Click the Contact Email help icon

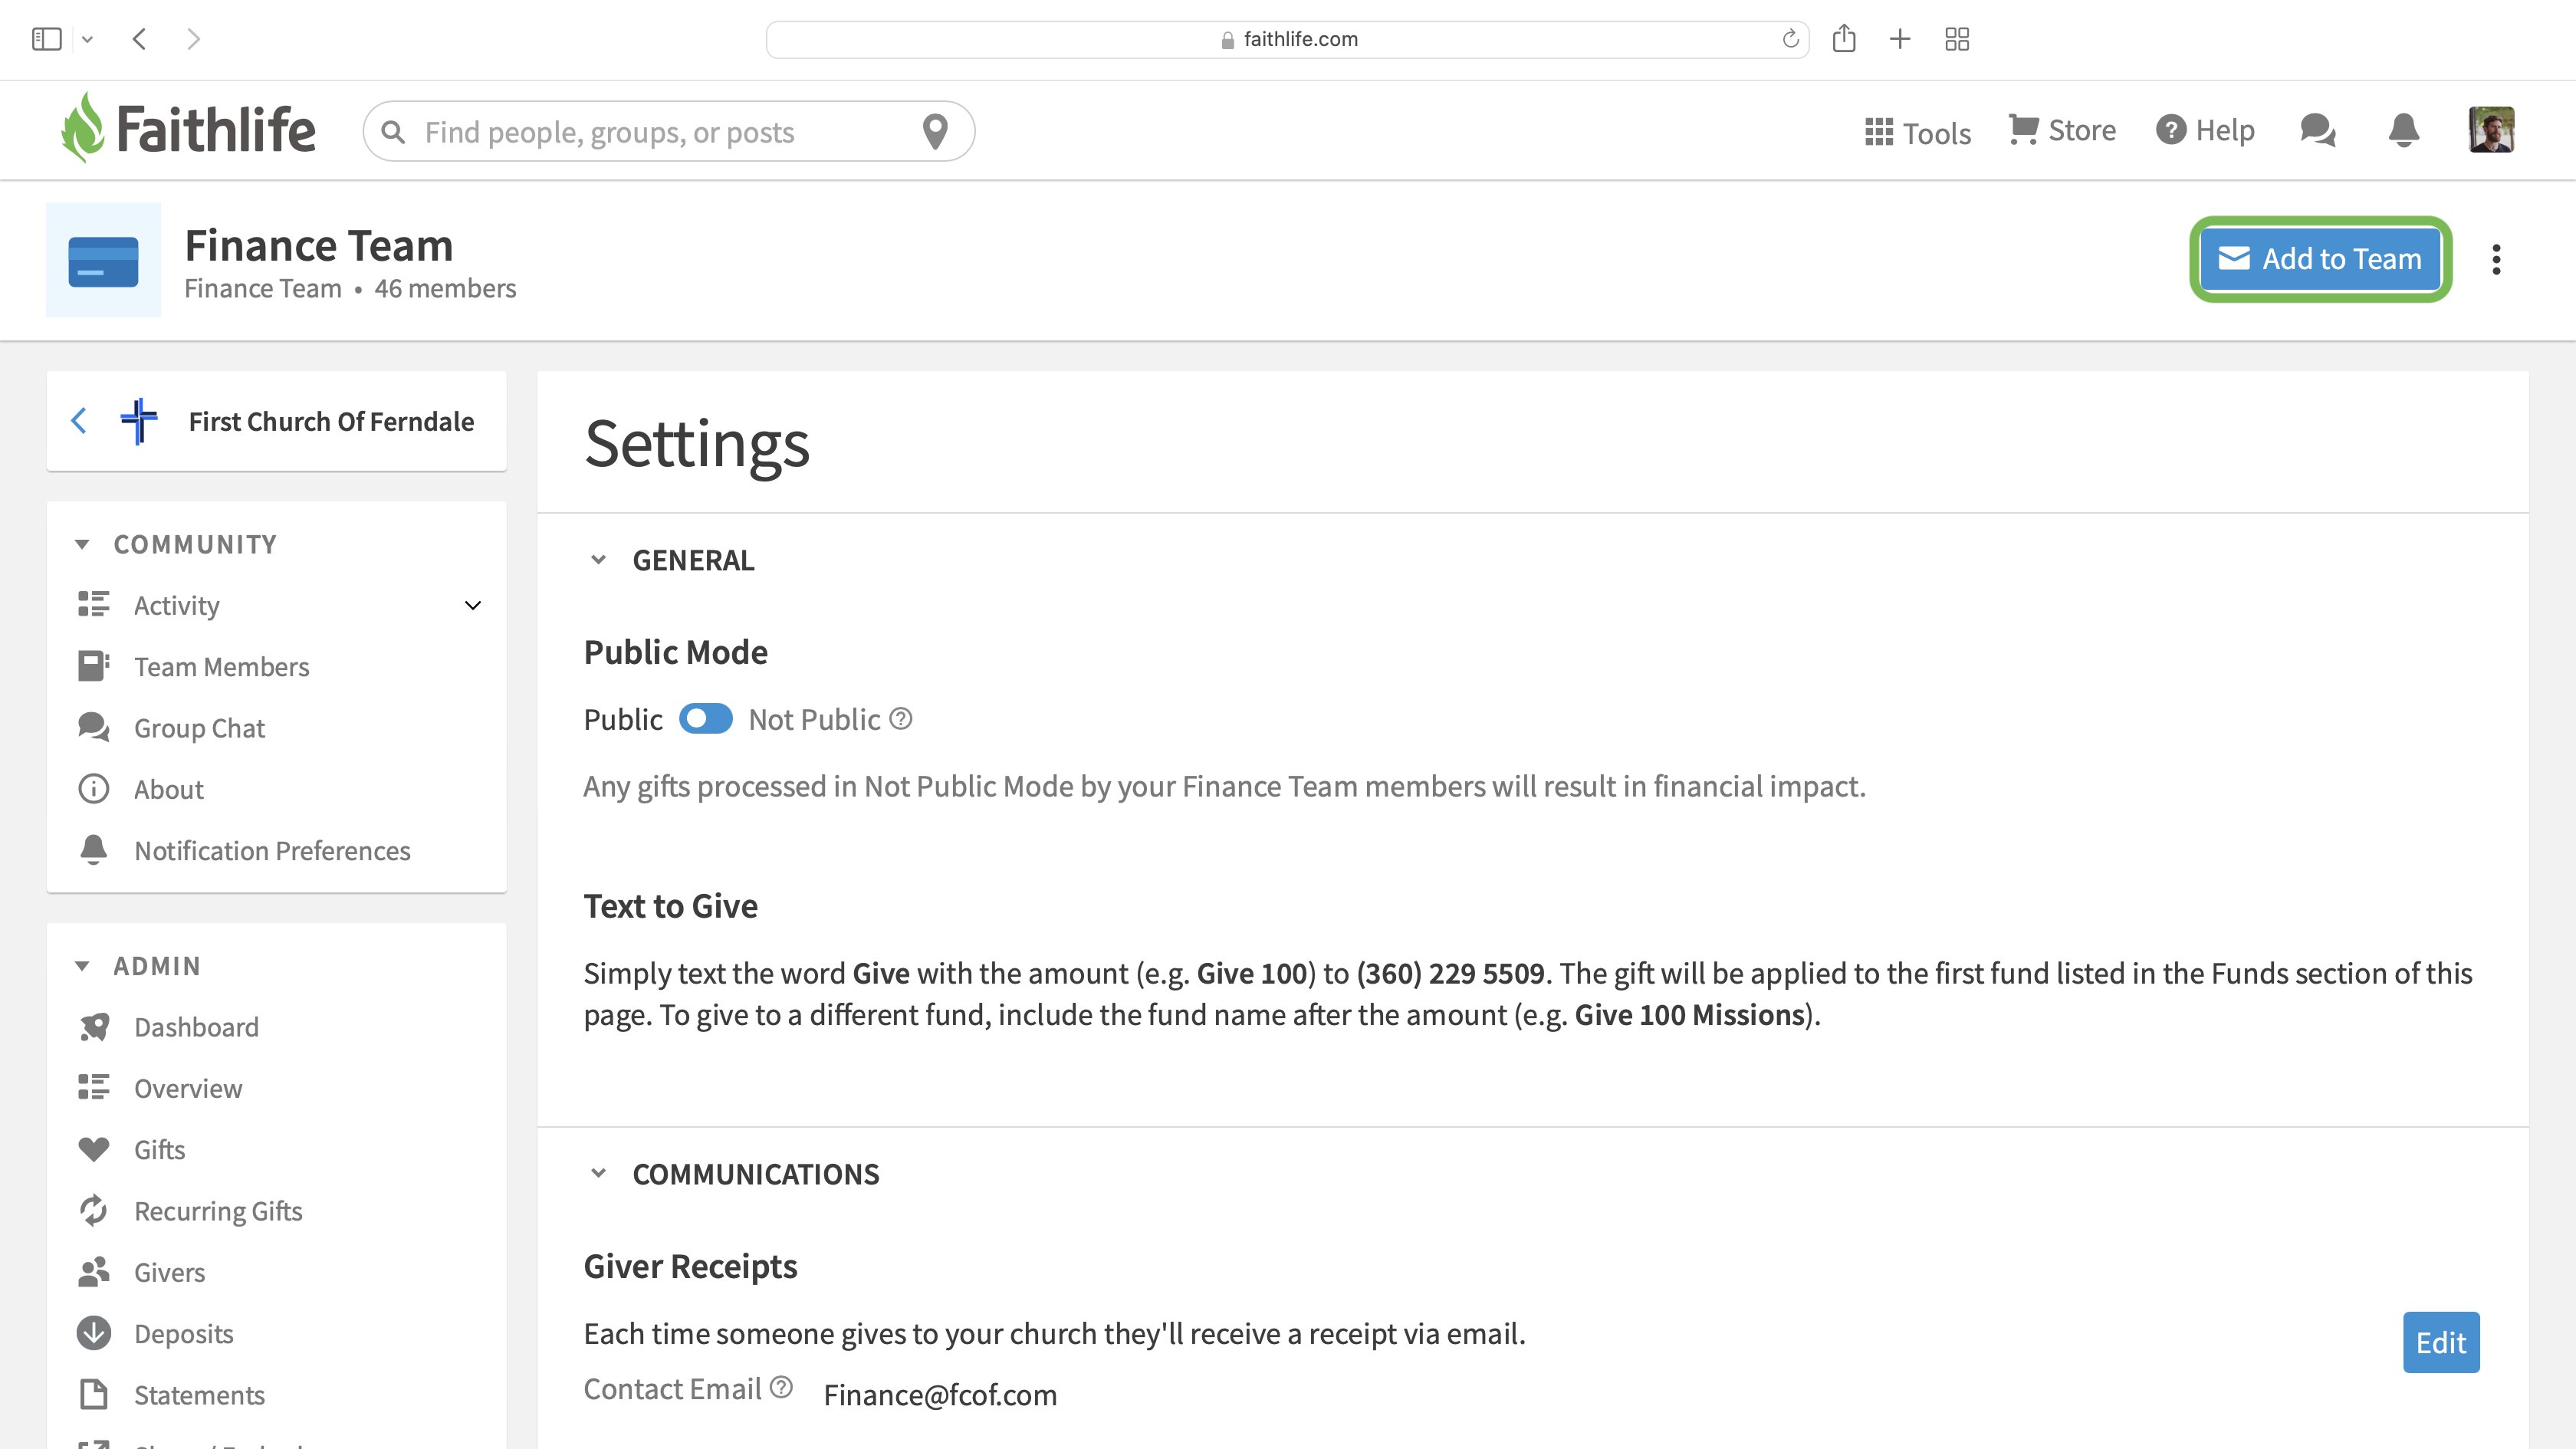coord(781,1388)
